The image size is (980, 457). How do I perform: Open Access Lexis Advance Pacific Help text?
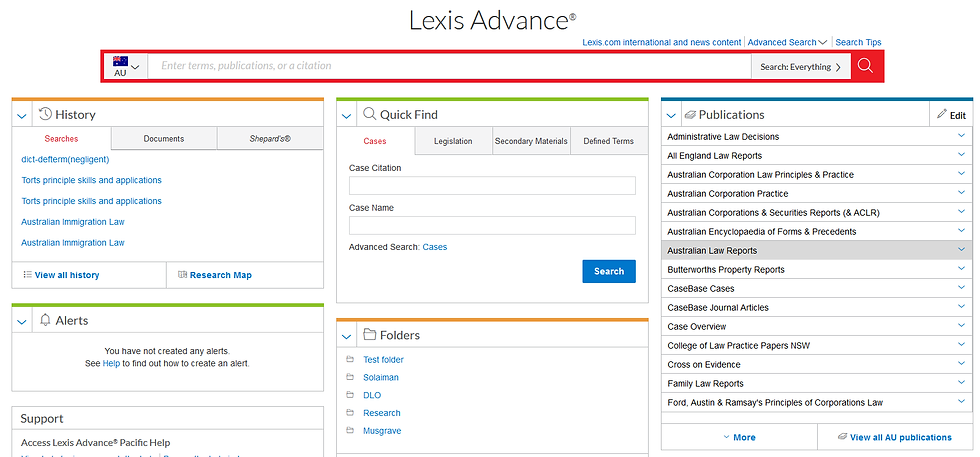96,443
